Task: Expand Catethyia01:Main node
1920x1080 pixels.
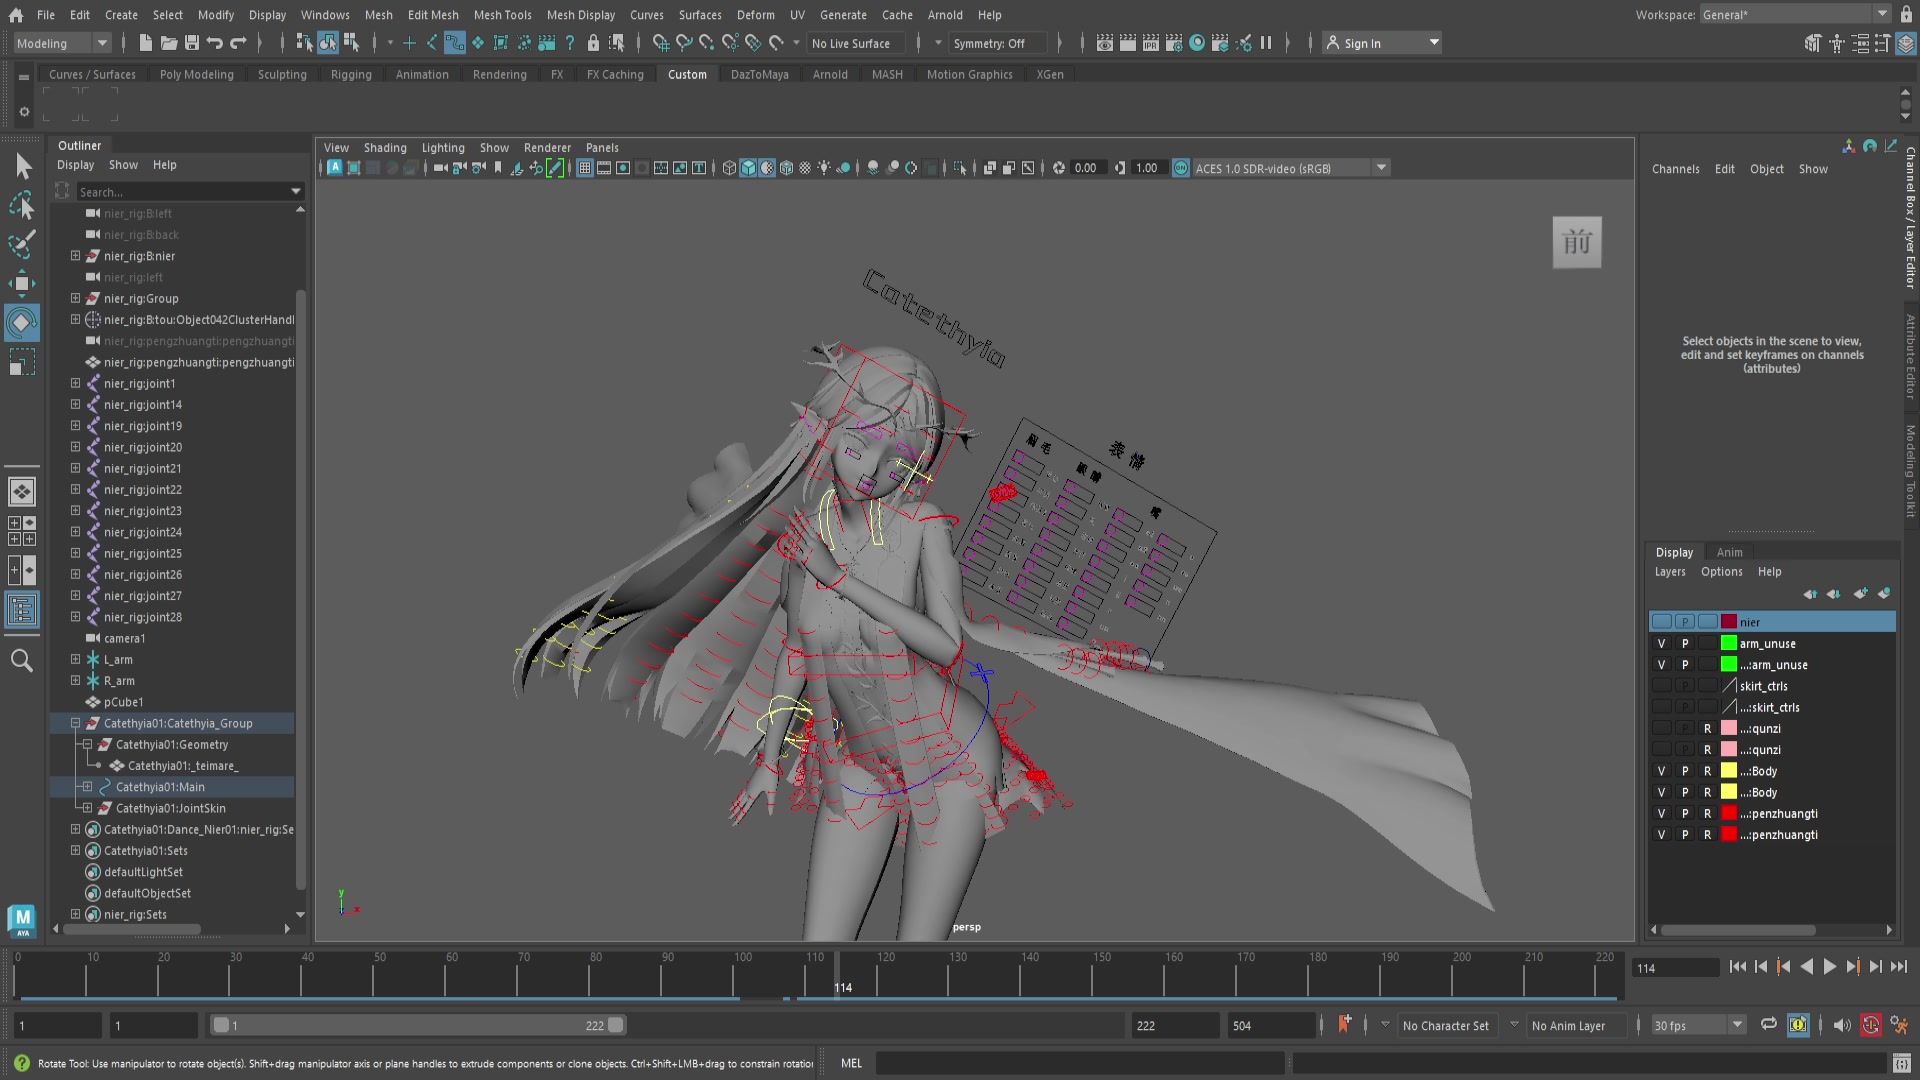Action: click(87, 787)
